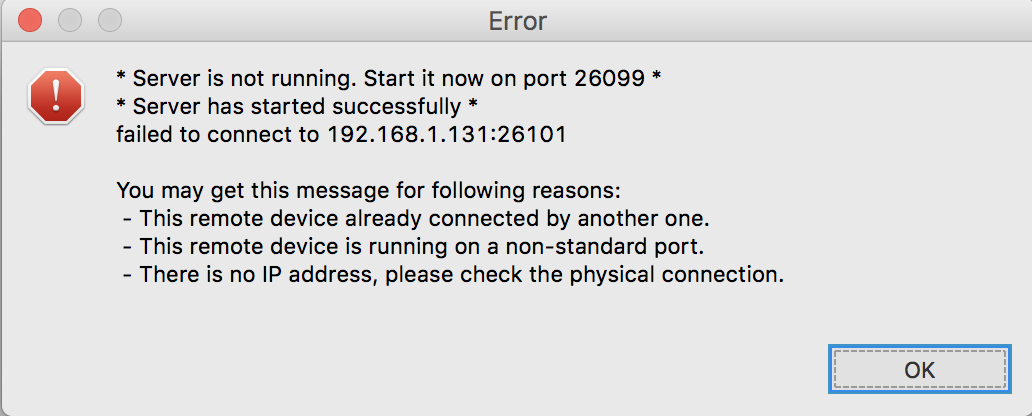The width and height of the screenshot is (1032, 416).
Task: Click the OK button
Action: [x=919, y=370]
